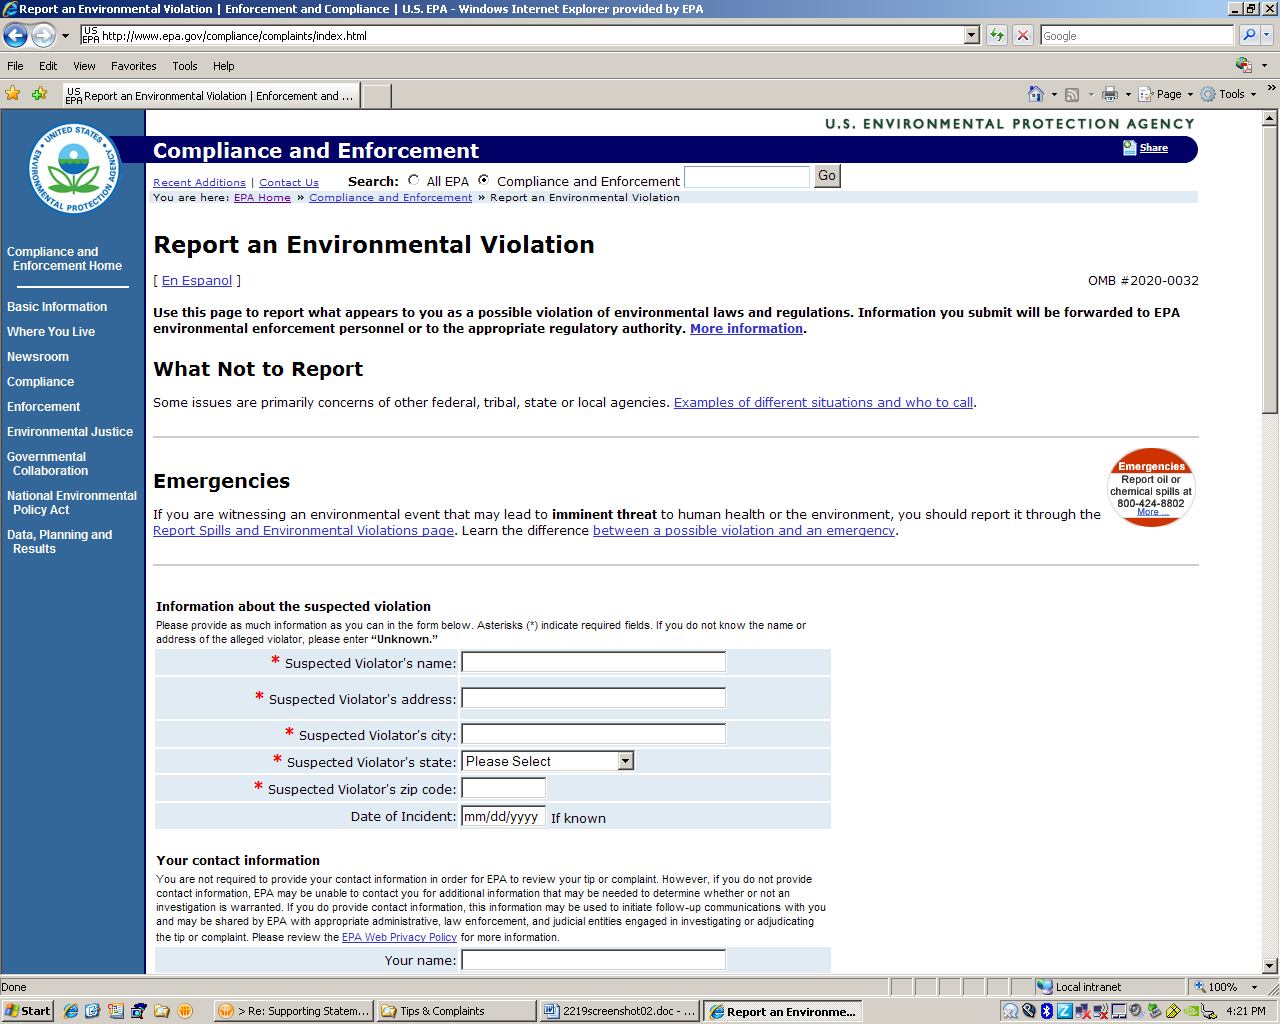This screenshot has height=1024, width=1280.
Task: Open the Contact Us link
Action: point(289,183)
